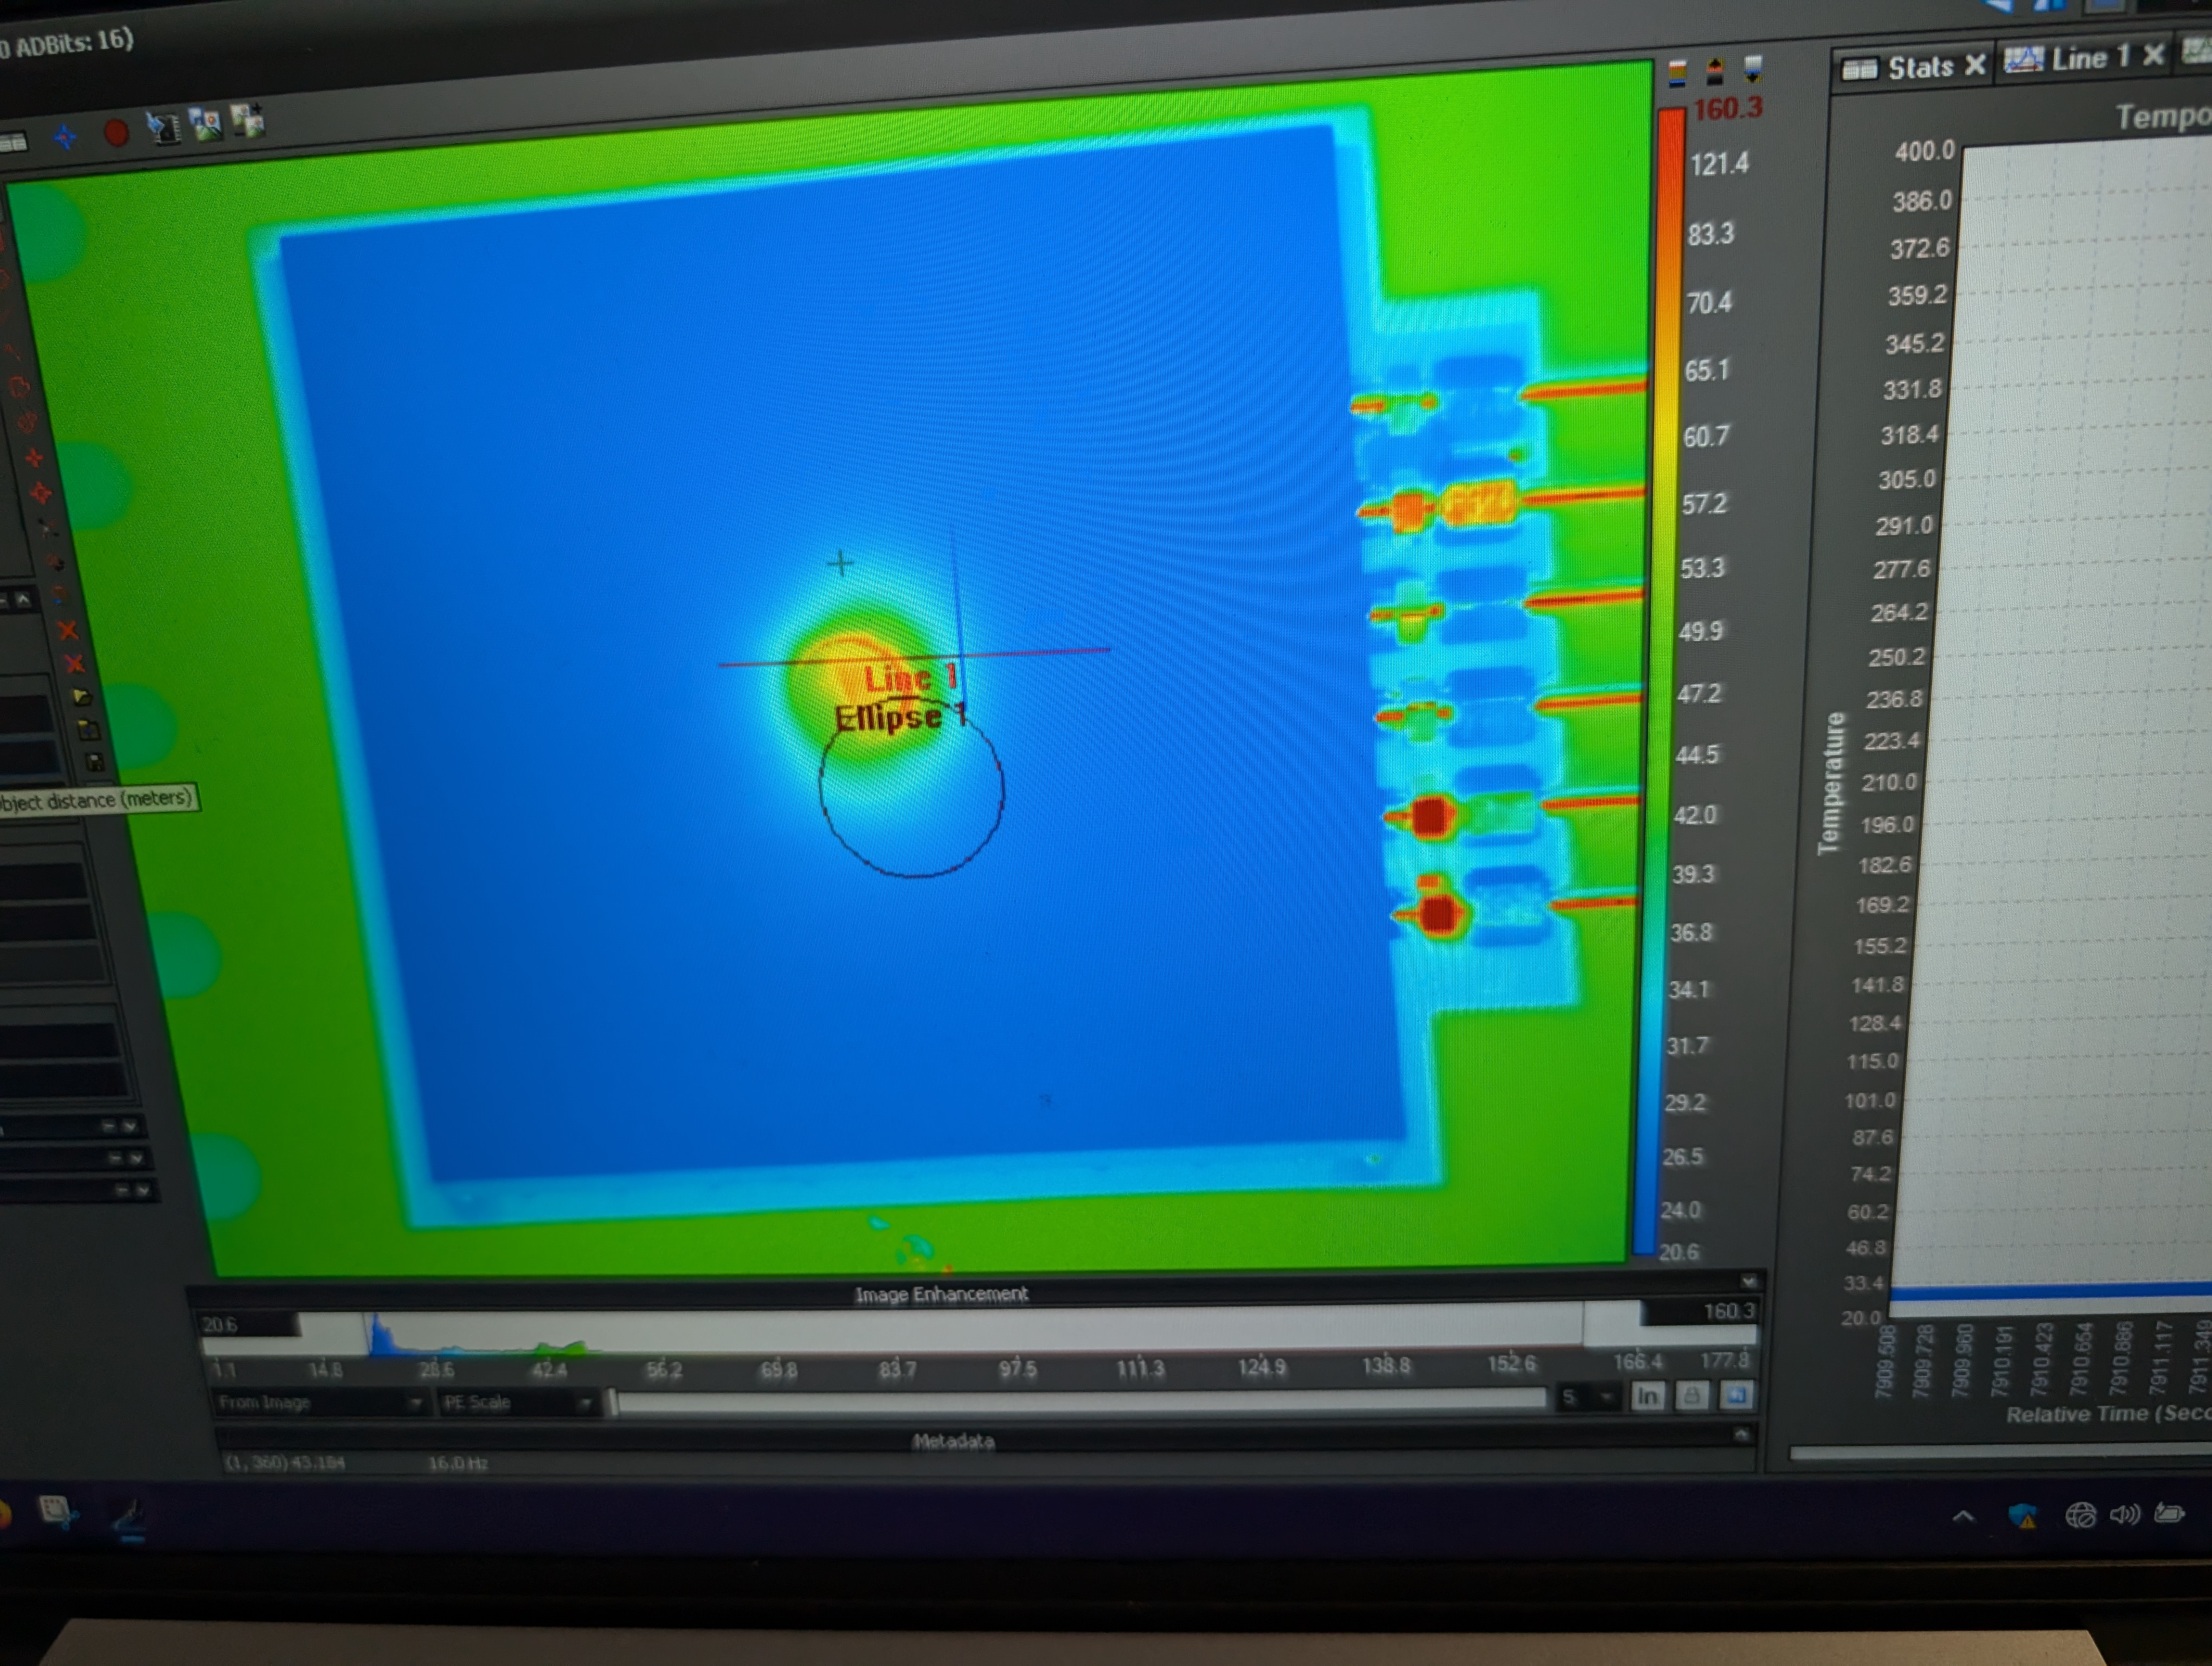The width and height of the screenshot is (2212, 1666).
Task: Click the volume icon in system tray
Action: (x=2124, y=1515)
